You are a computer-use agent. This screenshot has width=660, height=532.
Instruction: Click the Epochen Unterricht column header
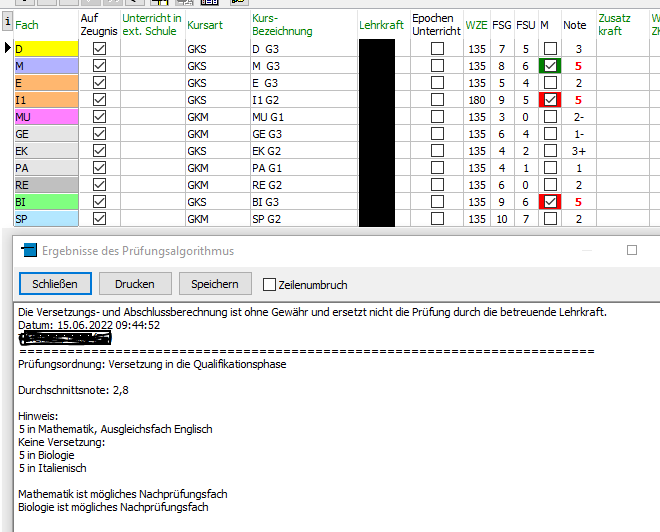click(x=436, y=25)
